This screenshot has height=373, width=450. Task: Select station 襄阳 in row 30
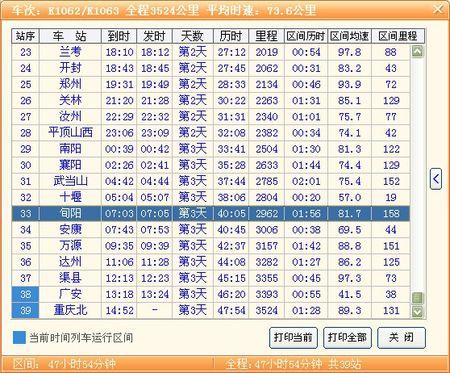70,165
